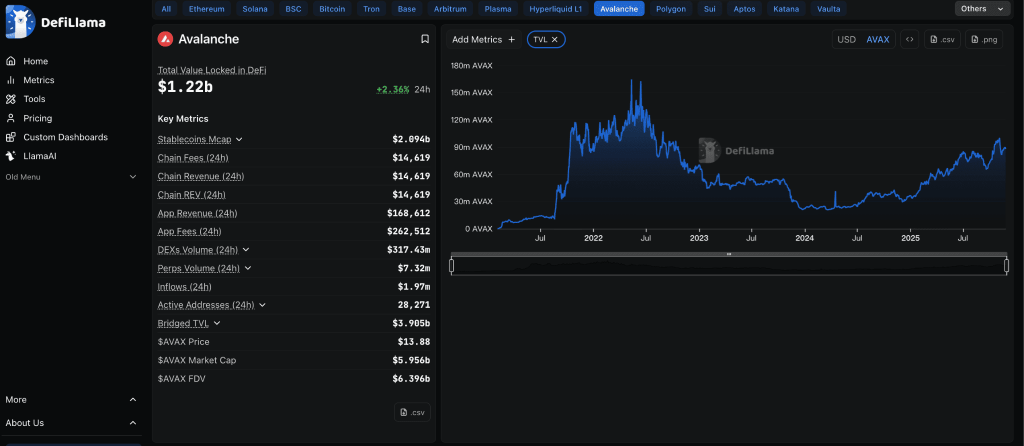
Task: Switch chart denomination to USD
Action: click(x=846, y=39)
